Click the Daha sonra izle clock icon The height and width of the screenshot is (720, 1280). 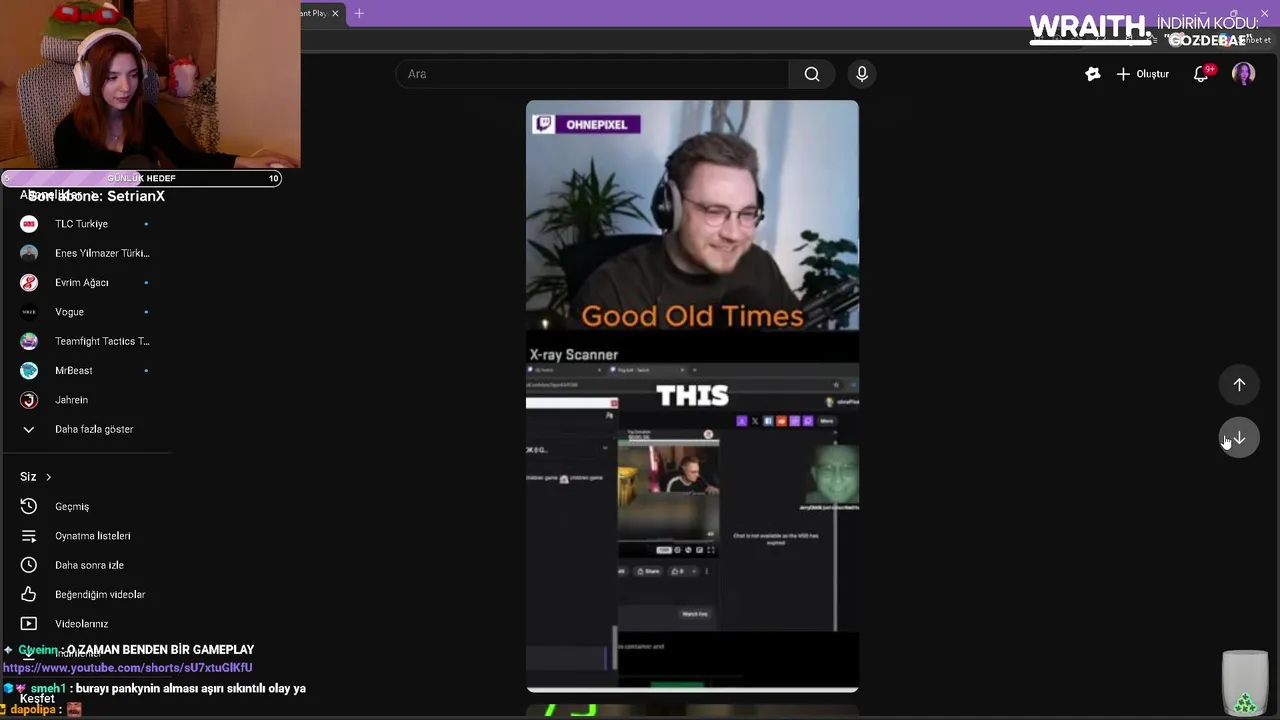click(29, 565)
